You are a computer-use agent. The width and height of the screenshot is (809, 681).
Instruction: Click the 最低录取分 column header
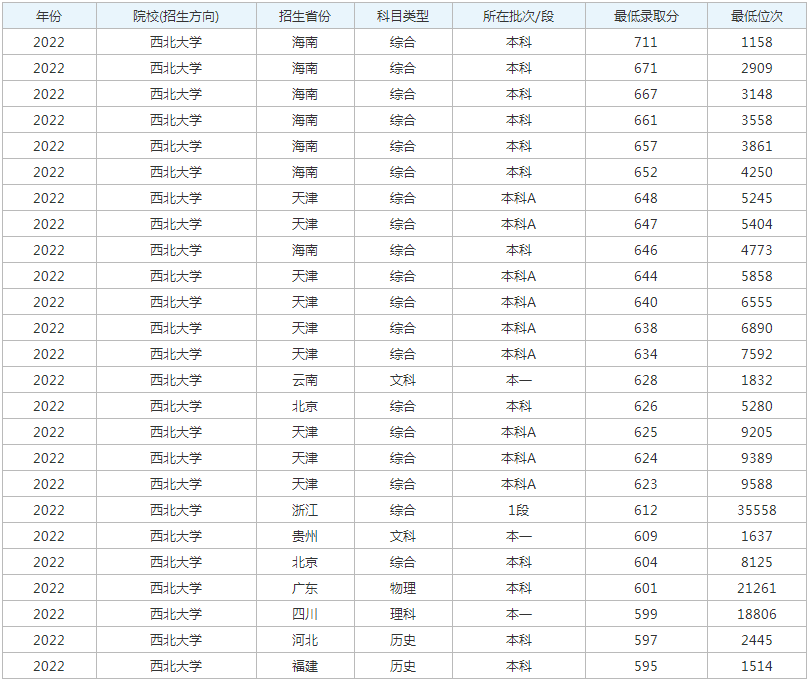(x=646, y=16)
